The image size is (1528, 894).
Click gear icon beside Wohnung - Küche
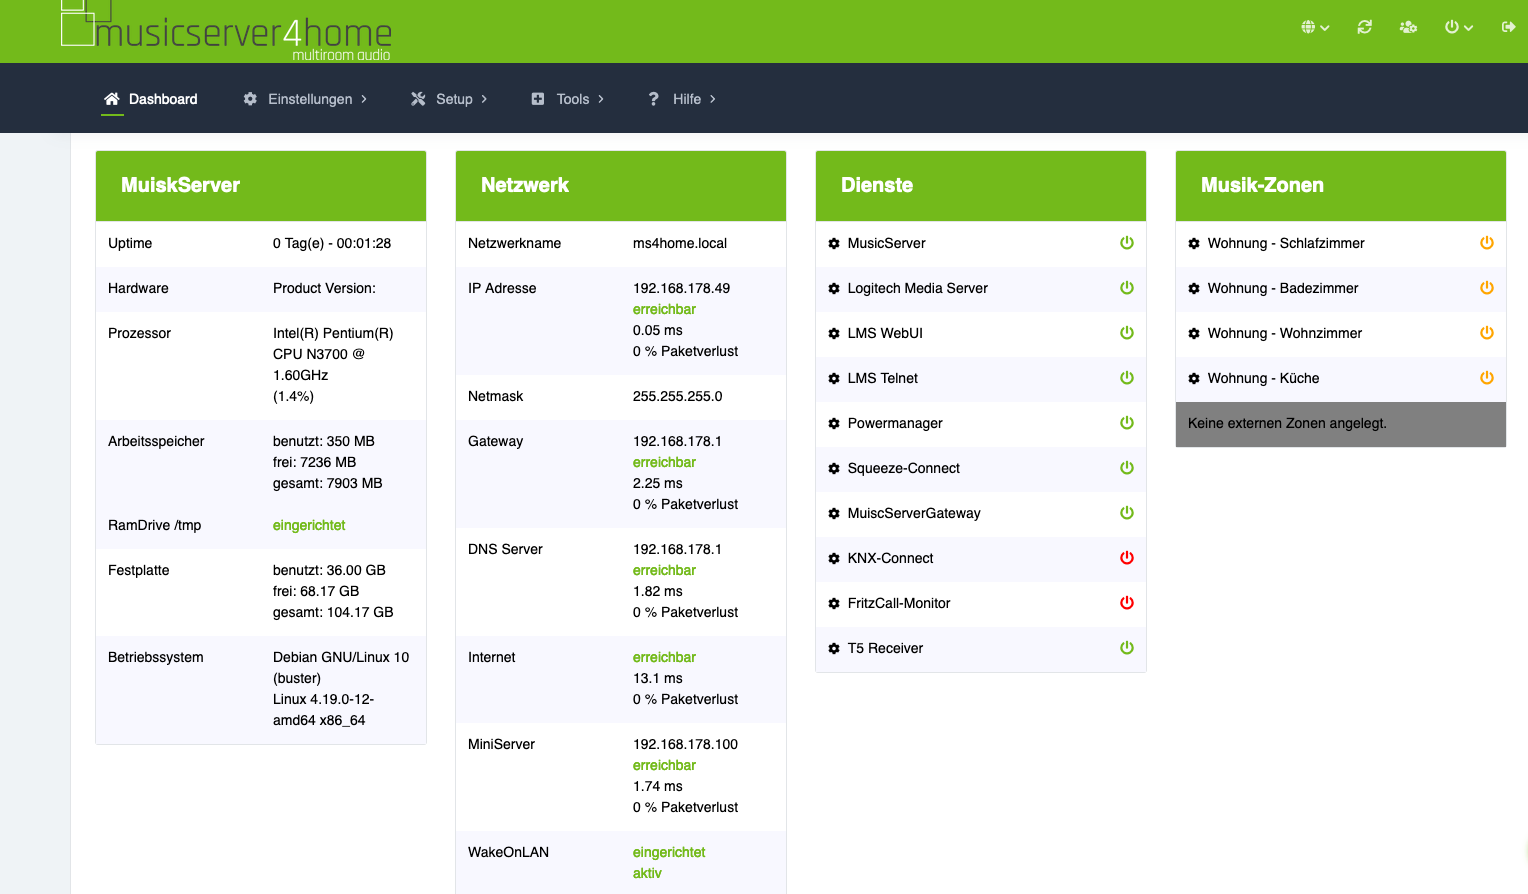[1194, 379]
